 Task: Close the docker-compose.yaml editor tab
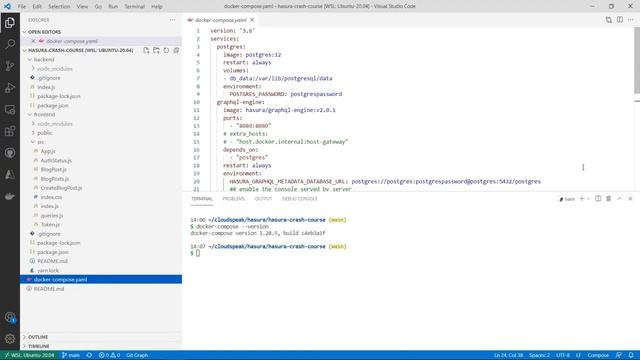pos(252,20)
